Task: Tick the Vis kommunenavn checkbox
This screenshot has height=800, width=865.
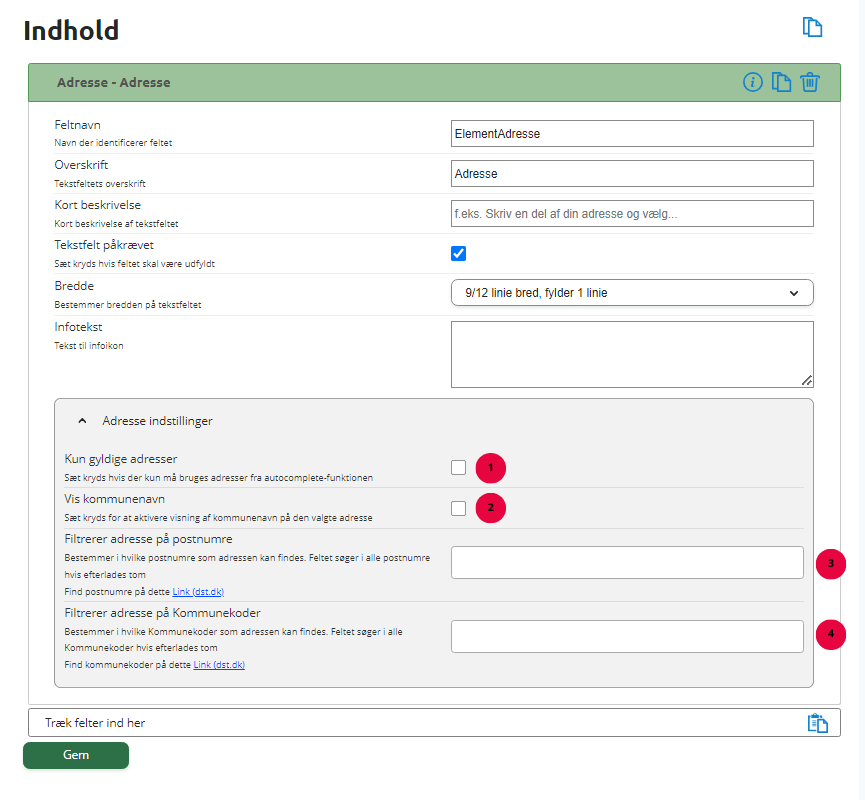Action: 458,508
